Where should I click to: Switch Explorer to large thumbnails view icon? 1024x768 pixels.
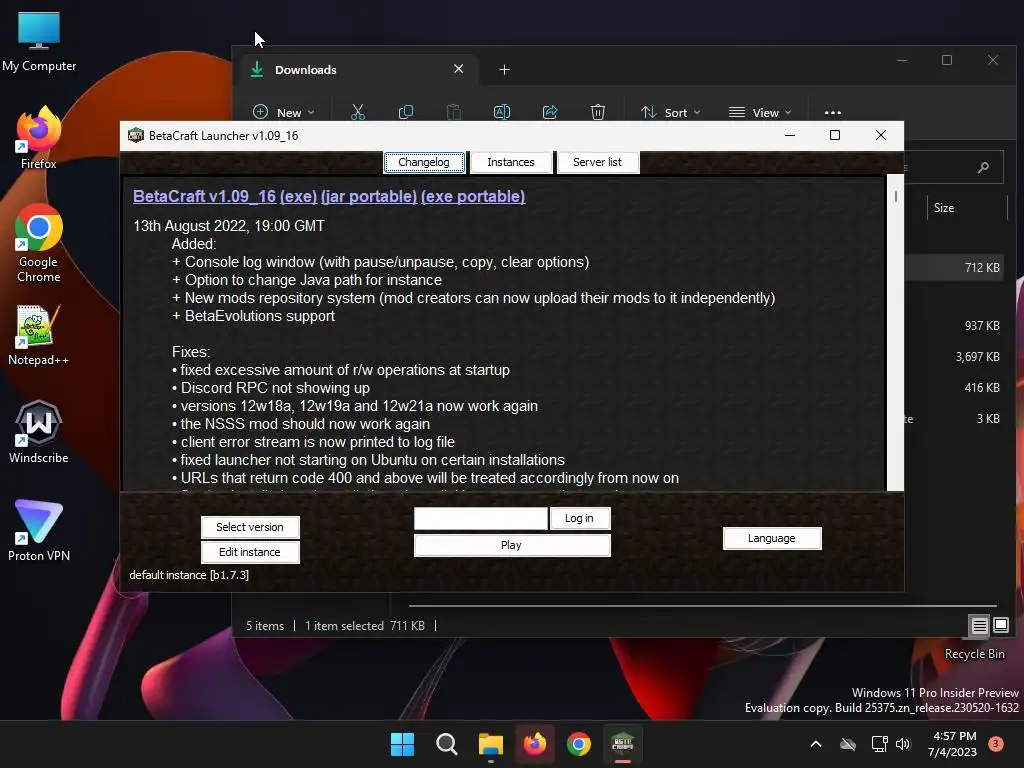[1001, 626]
